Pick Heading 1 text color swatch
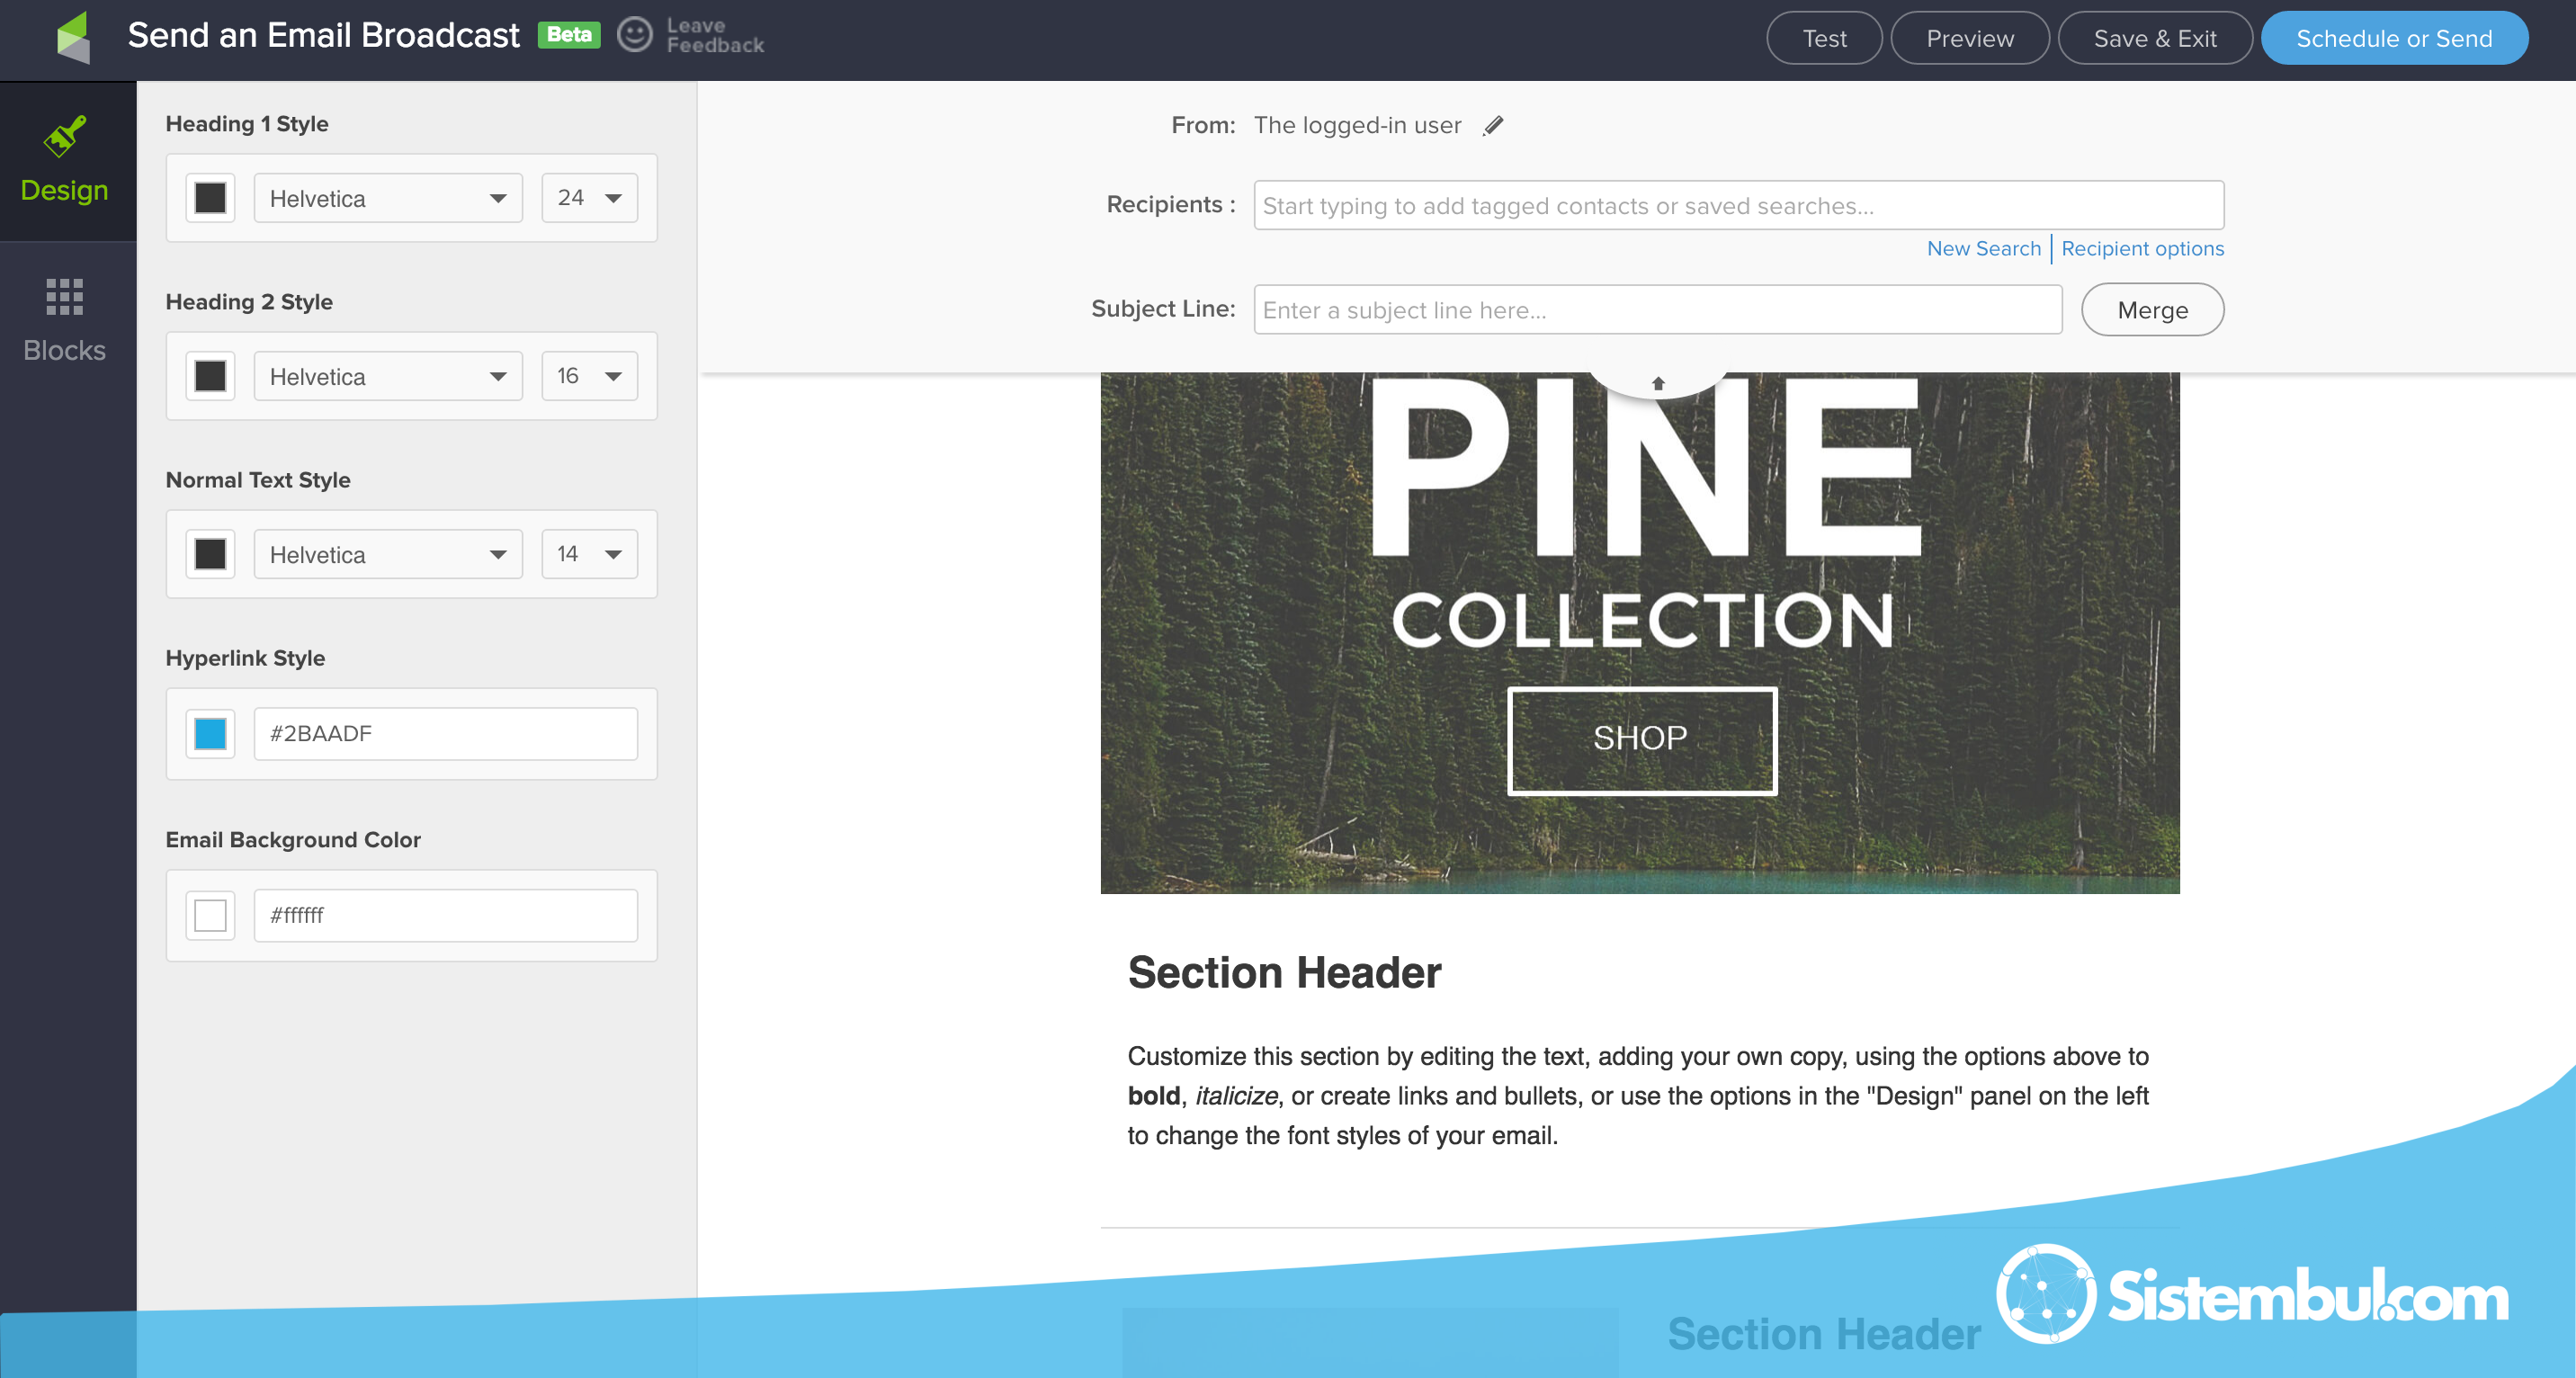2576x1378 pixels. click(x=210, y=198)
